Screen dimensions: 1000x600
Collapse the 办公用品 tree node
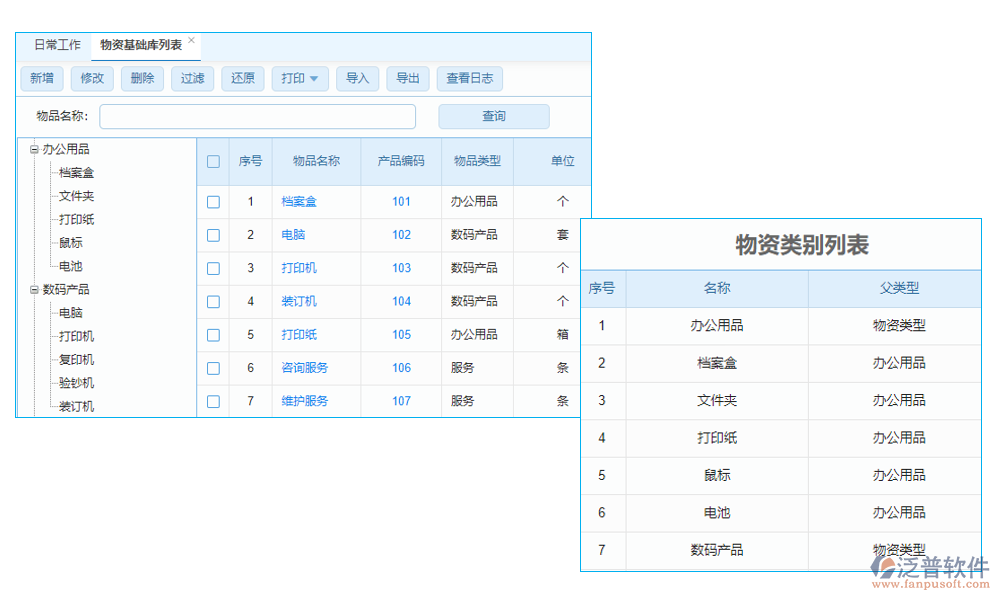click(x=33, y=148)
